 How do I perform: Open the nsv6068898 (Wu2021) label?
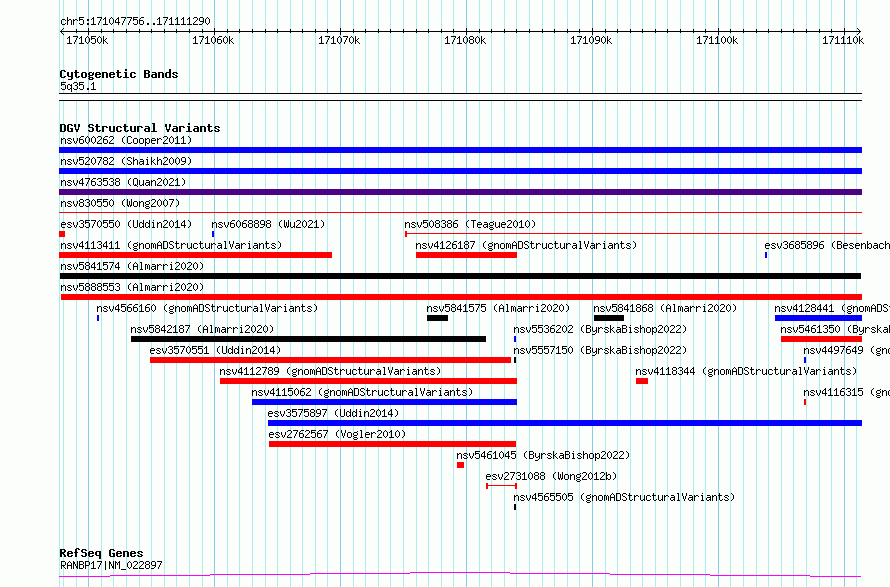(x=268, y=224)
